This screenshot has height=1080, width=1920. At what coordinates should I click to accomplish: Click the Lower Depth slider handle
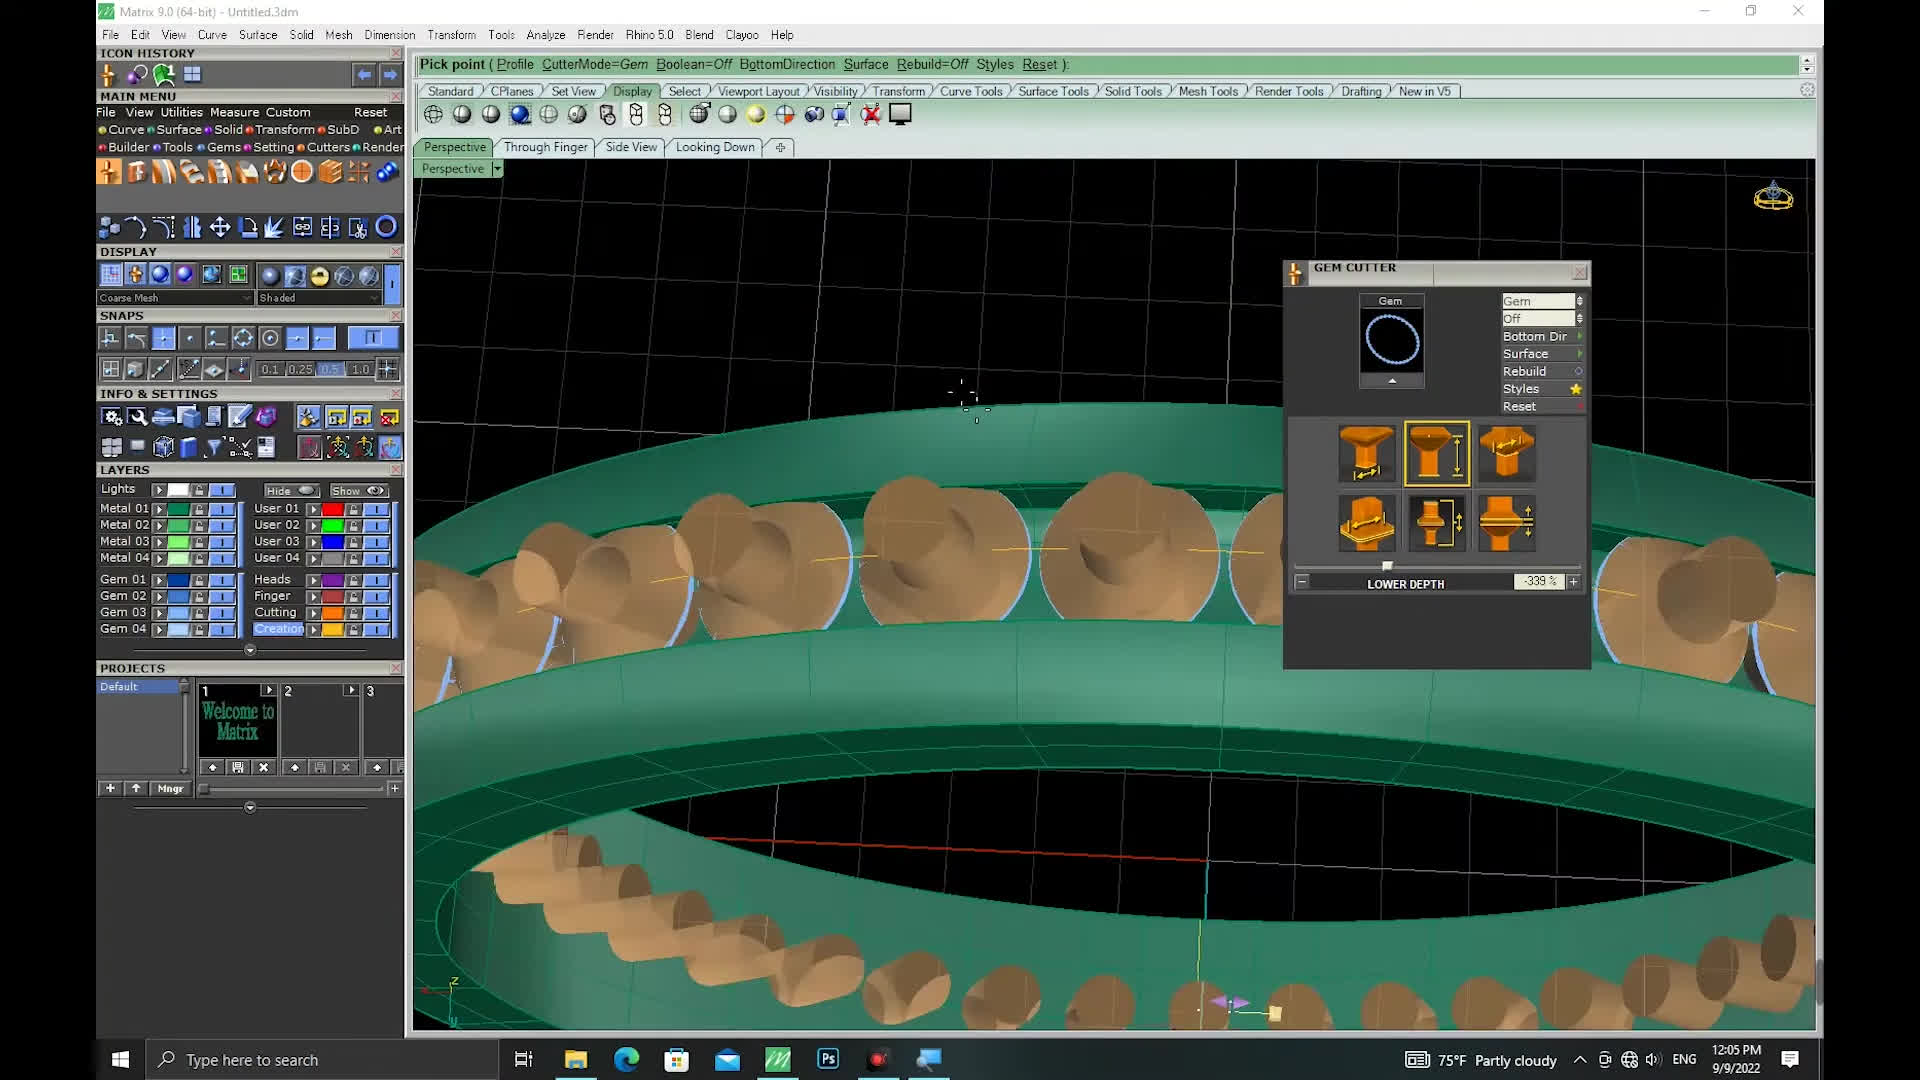(1386, 566)
